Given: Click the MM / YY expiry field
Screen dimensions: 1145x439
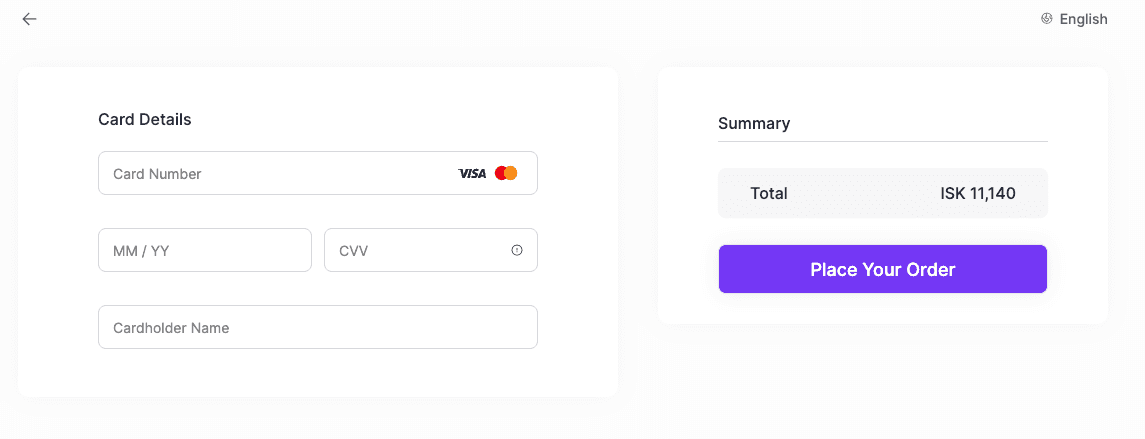Looking at the screenshot, I should coord(205,251).
